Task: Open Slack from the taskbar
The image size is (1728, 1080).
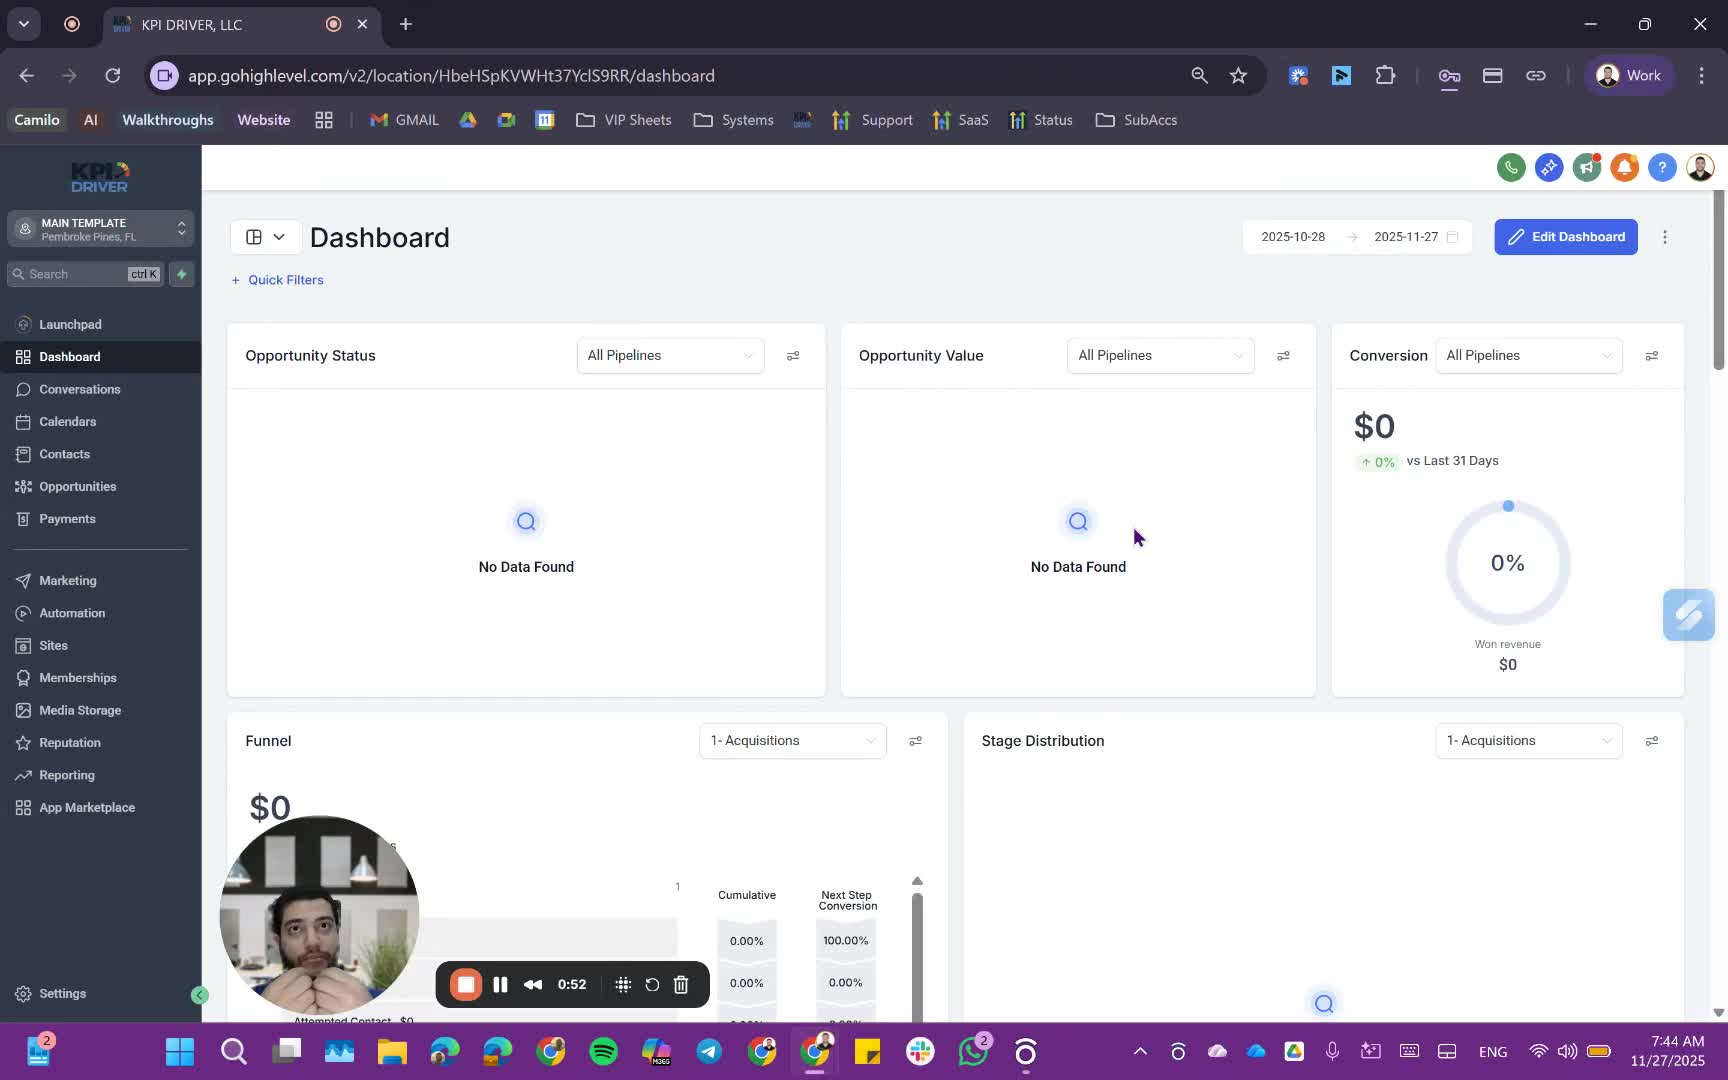Action: click(920, 1051)
